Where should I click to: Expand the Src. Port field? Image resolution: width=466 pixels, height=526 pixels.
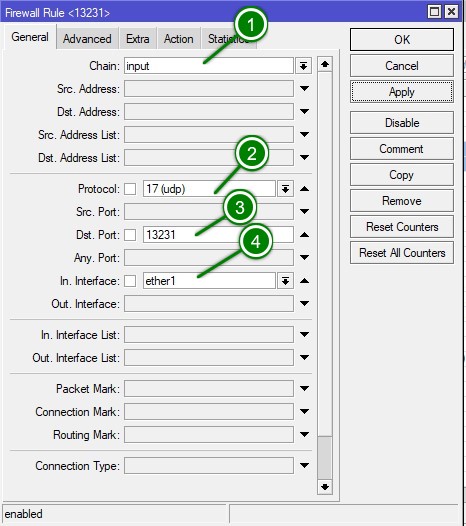(304, 212)
